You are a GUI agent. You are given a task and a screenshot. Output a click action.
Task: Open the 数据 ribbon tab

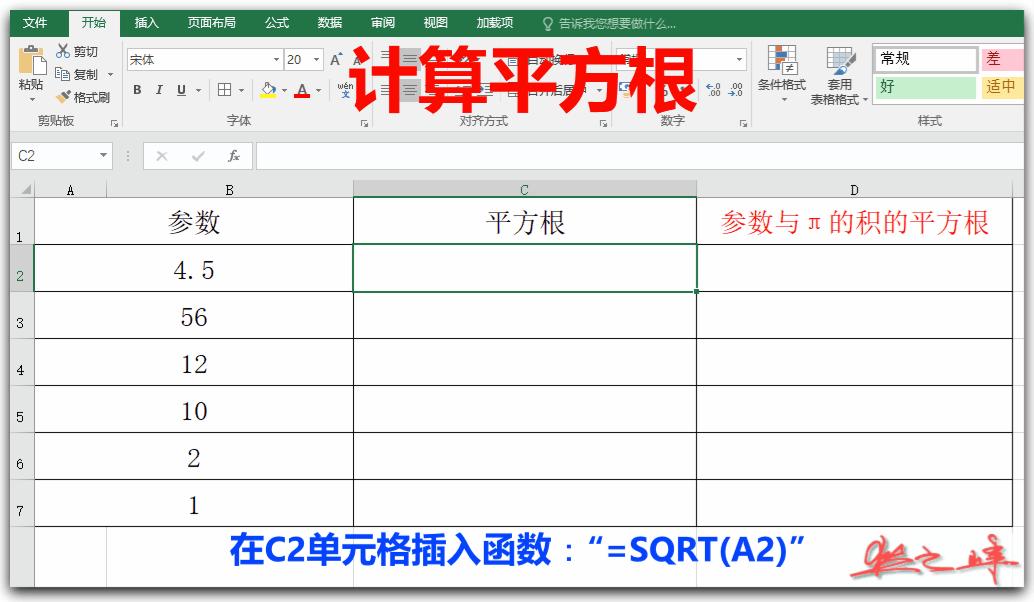(x=331, y=22)
